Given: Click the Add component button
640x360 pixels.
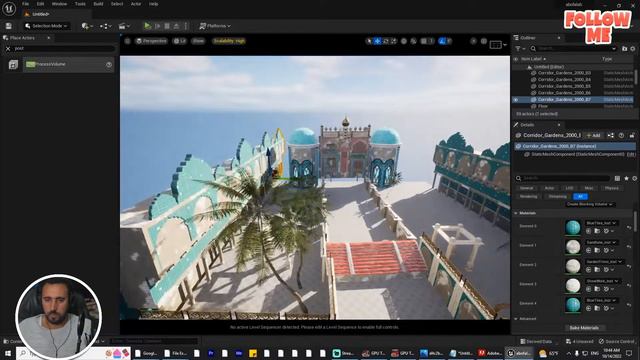Looking at the screenshot, I should (x=594, y=135).
